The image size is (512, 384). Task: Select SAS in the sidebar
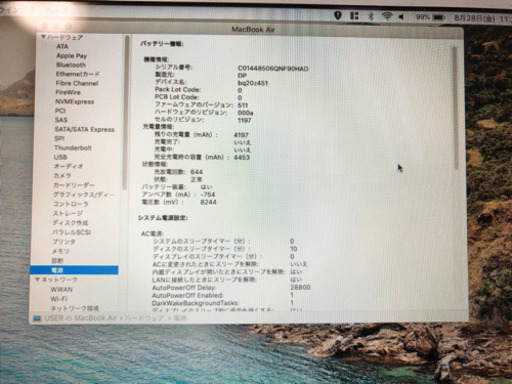(61, 120)
